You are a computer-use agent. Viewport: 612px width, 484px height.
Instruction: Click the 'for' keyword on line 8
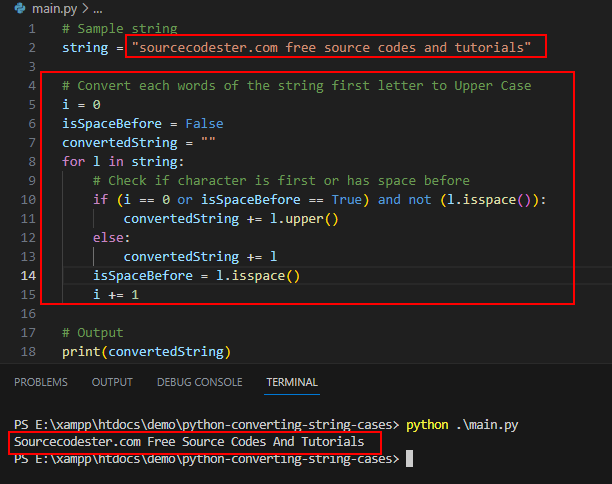coord(73,162)
